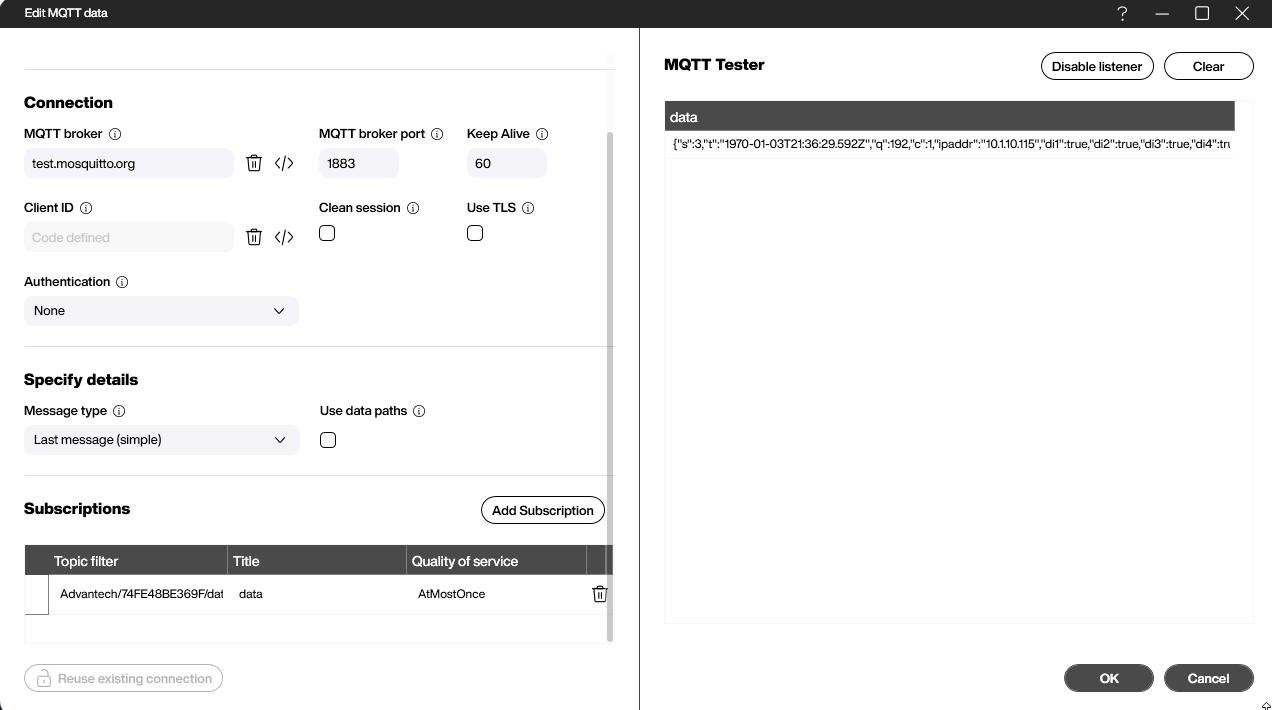The height and width of the screenshot is (710, 1272).
Task: Enable the Clean session checkbox
Action: tap(327, 232)
